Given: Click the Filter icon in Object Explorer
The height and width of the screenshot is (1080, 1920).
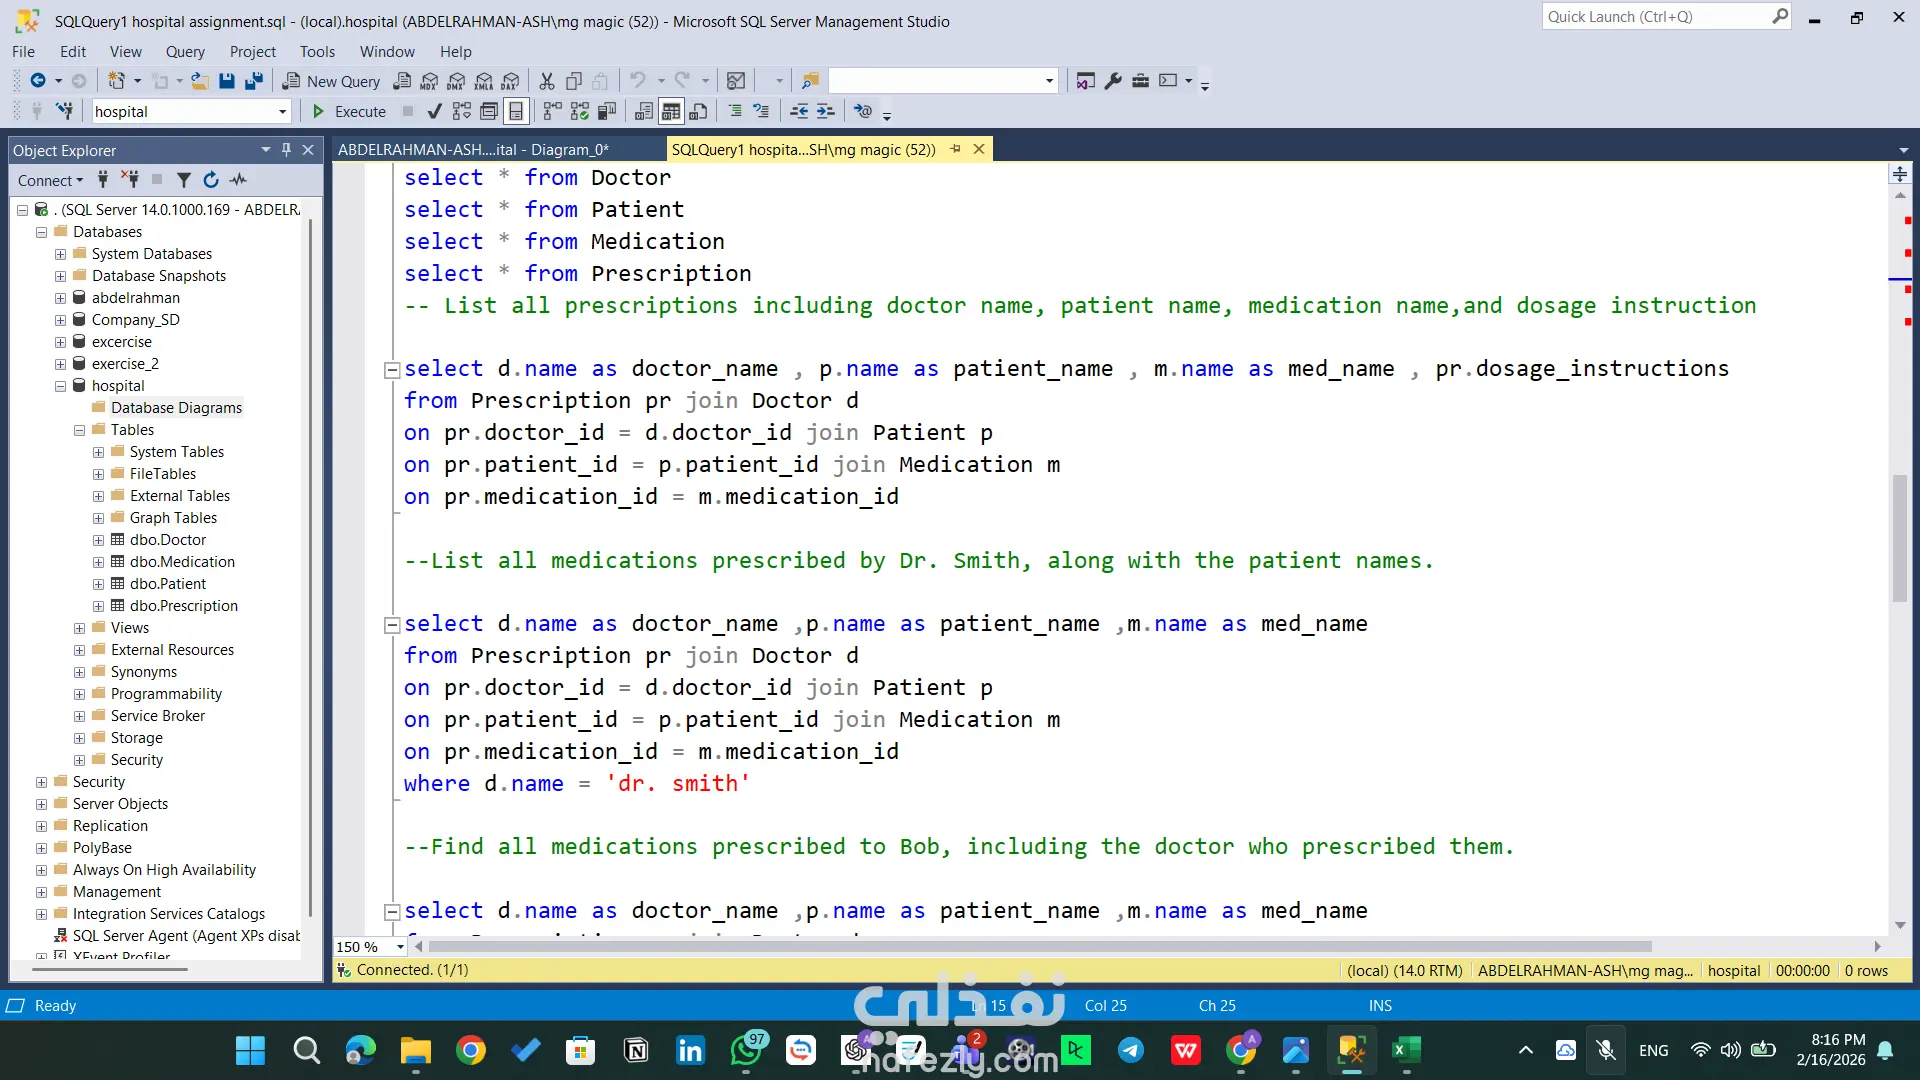Looking at the screenshot, I should [x=184, y=180].
